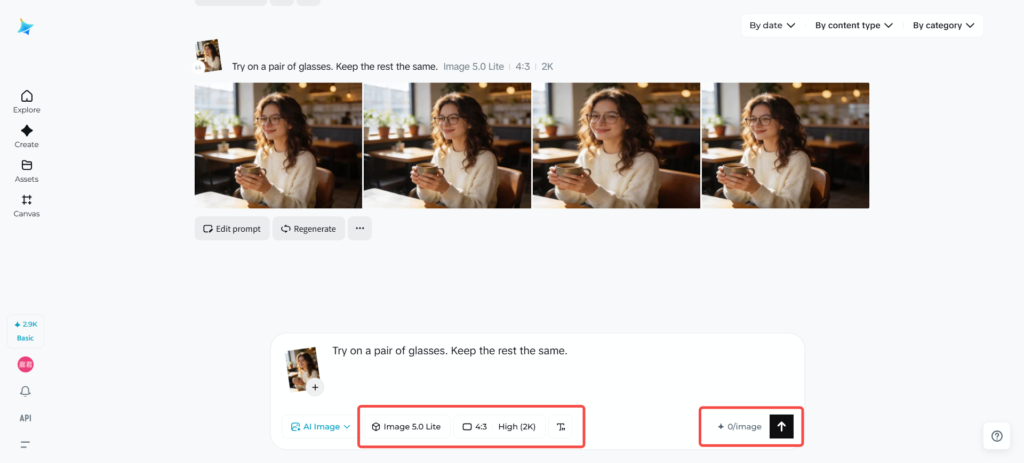Submit prompt with the up arrow button

pyautogui.click(x=781, y=426)
